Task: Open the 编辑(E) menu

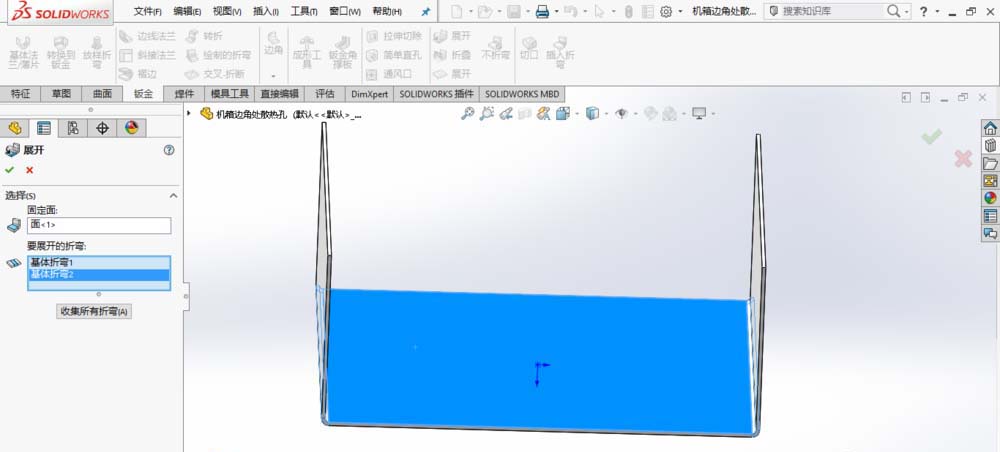Action: point(188,11)
